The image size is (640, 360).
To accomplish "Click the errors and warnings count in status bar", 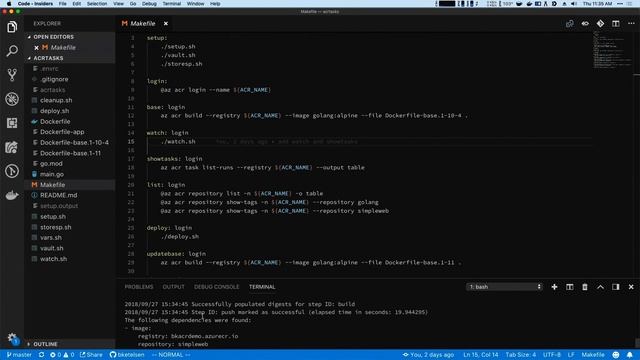I will click(62, 355).
